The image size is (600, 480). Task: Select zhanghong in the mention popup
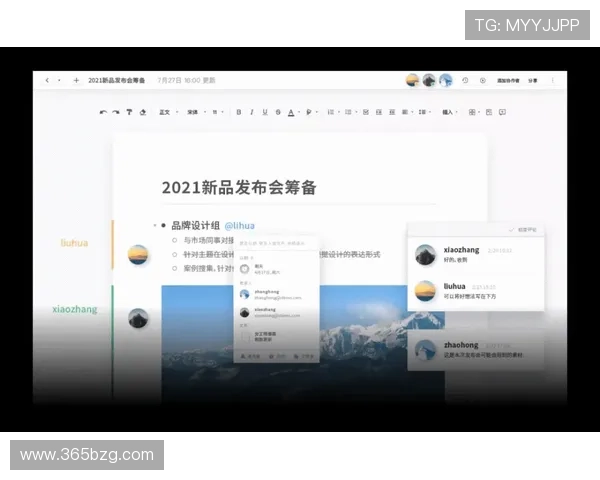pos(276,294)
